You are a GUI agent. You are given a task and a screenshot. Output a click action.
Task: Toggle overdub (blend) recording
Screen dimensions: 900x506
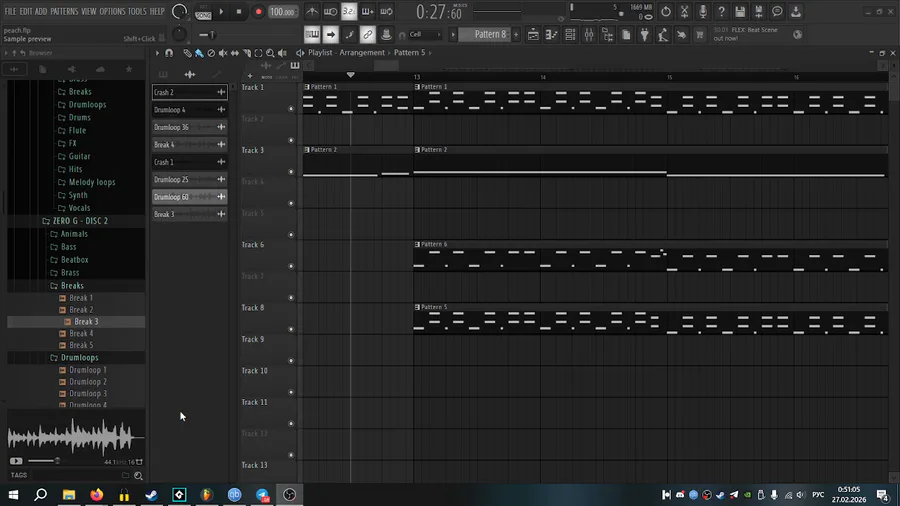(368, 11)
